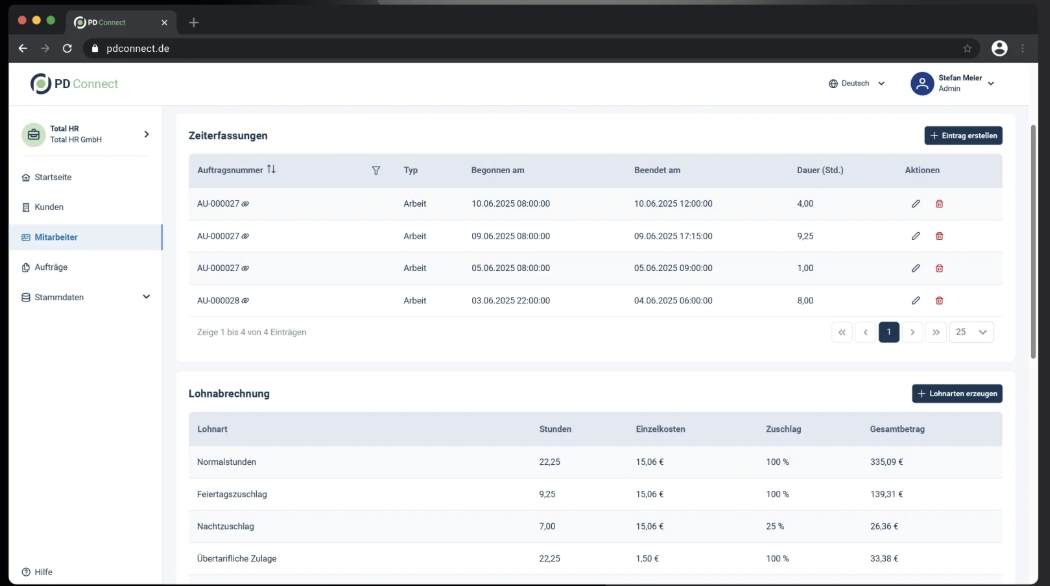Click the Lohnarten erzeugen button
Screen dimensions: 1050x586
(x=956, y=394)
